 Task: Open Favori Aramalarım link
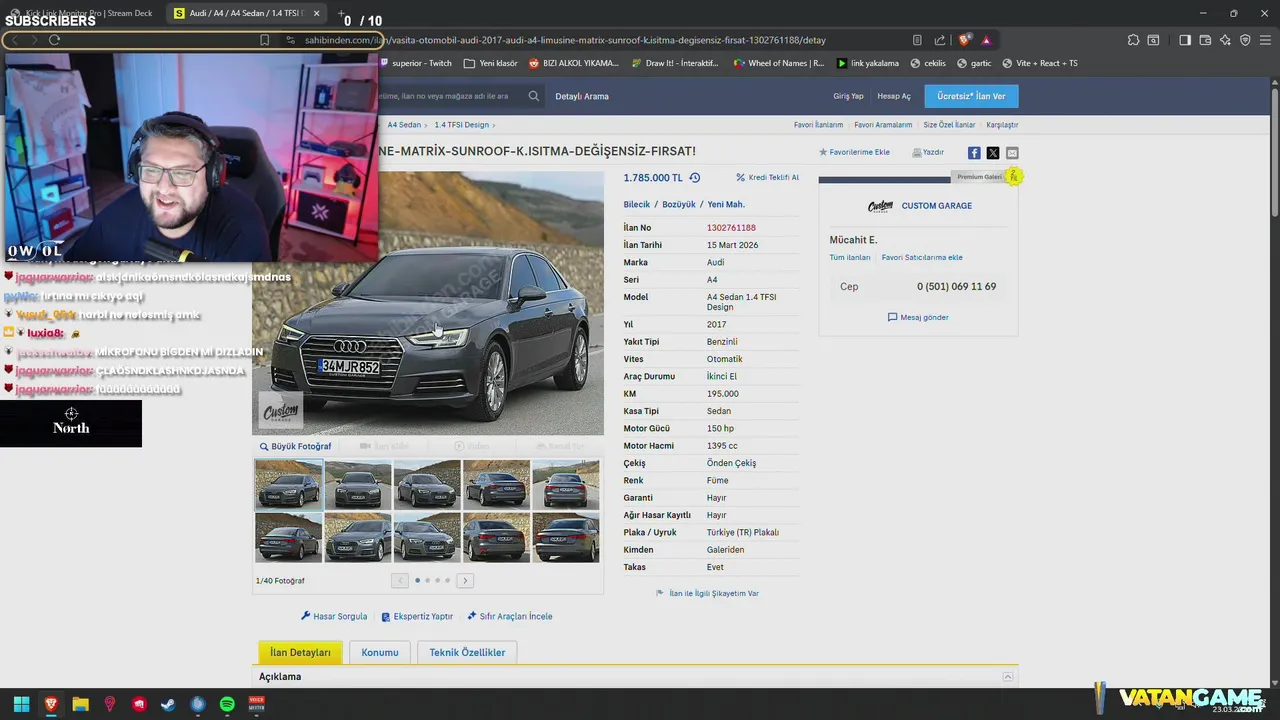pyautogui.click(x=883, y=125)
